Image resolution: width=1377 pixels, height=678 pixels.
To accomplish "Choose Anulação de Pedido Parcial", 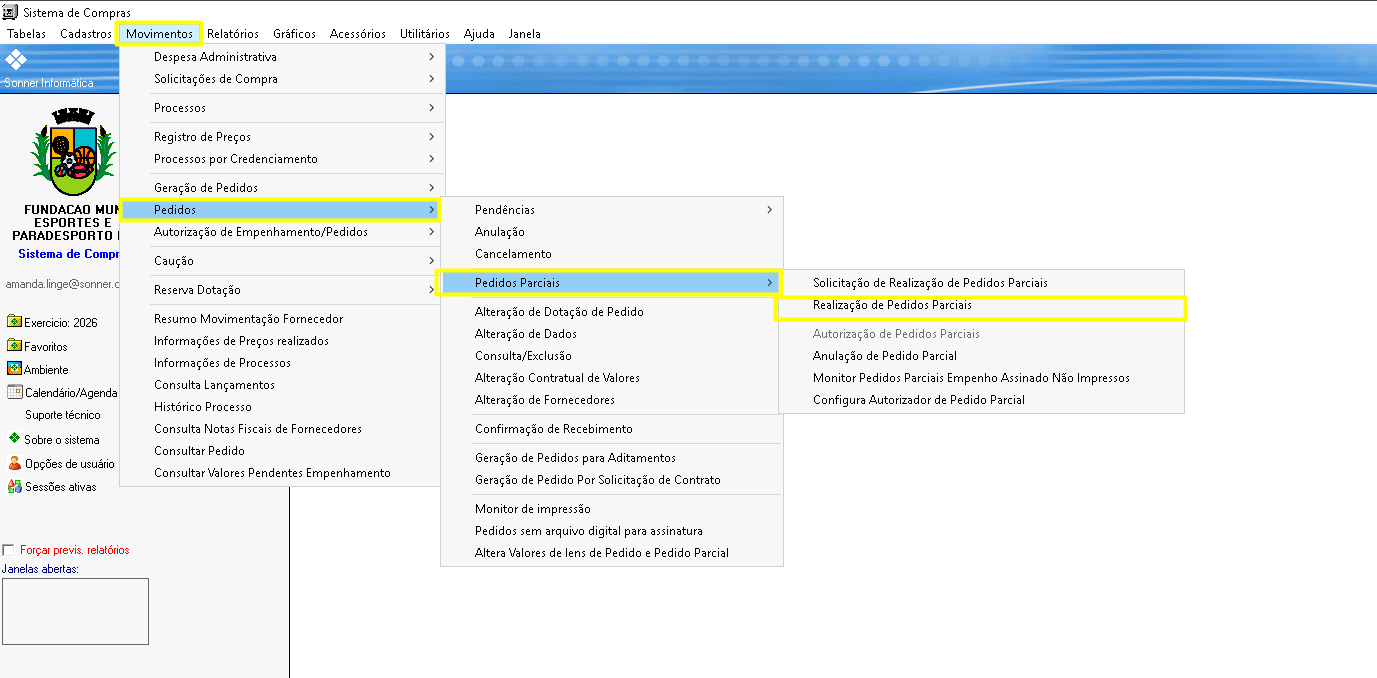I will tap(884, 356).
